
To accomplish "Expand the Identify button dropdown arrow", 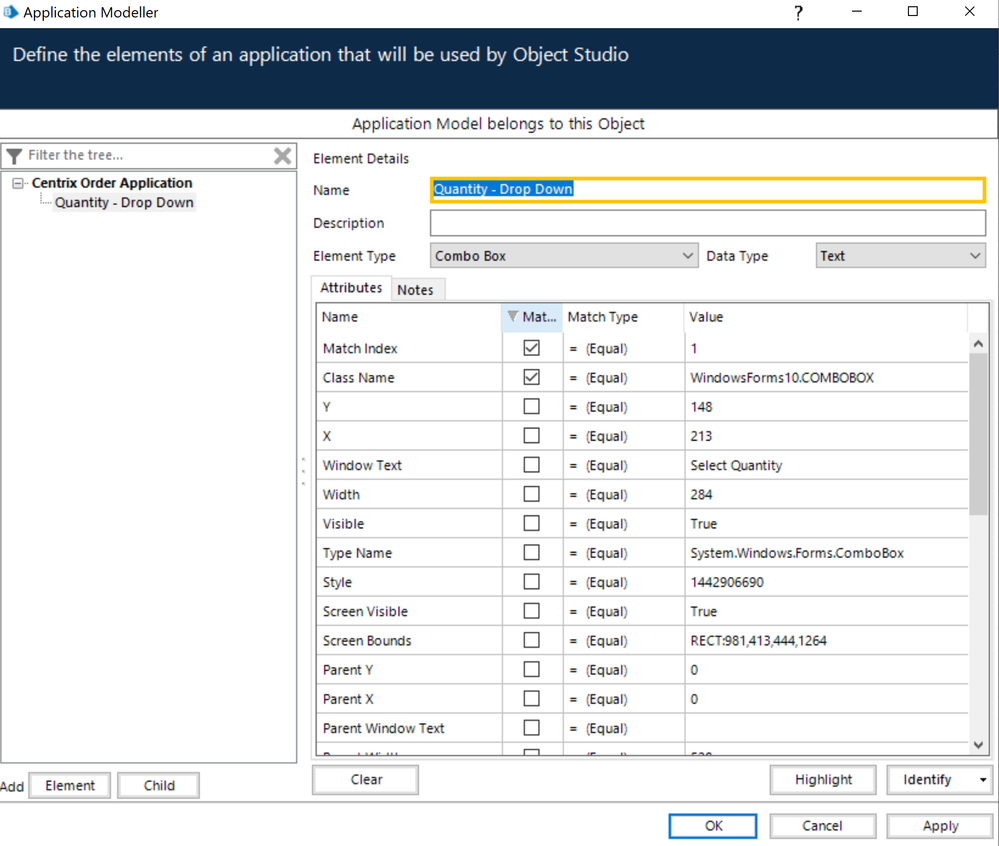I will click(x=983, y=780).
